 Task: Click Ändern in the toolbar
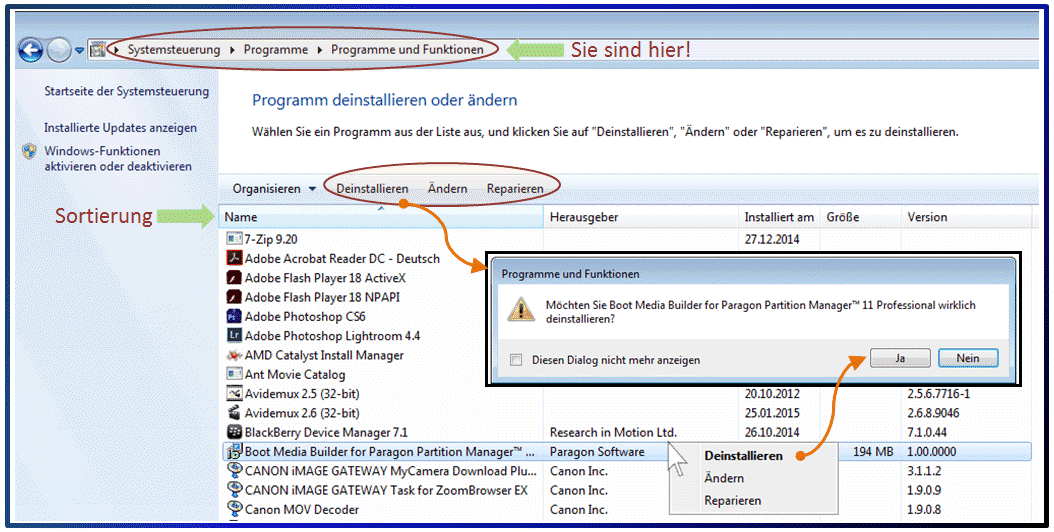[x=447, y=189]
